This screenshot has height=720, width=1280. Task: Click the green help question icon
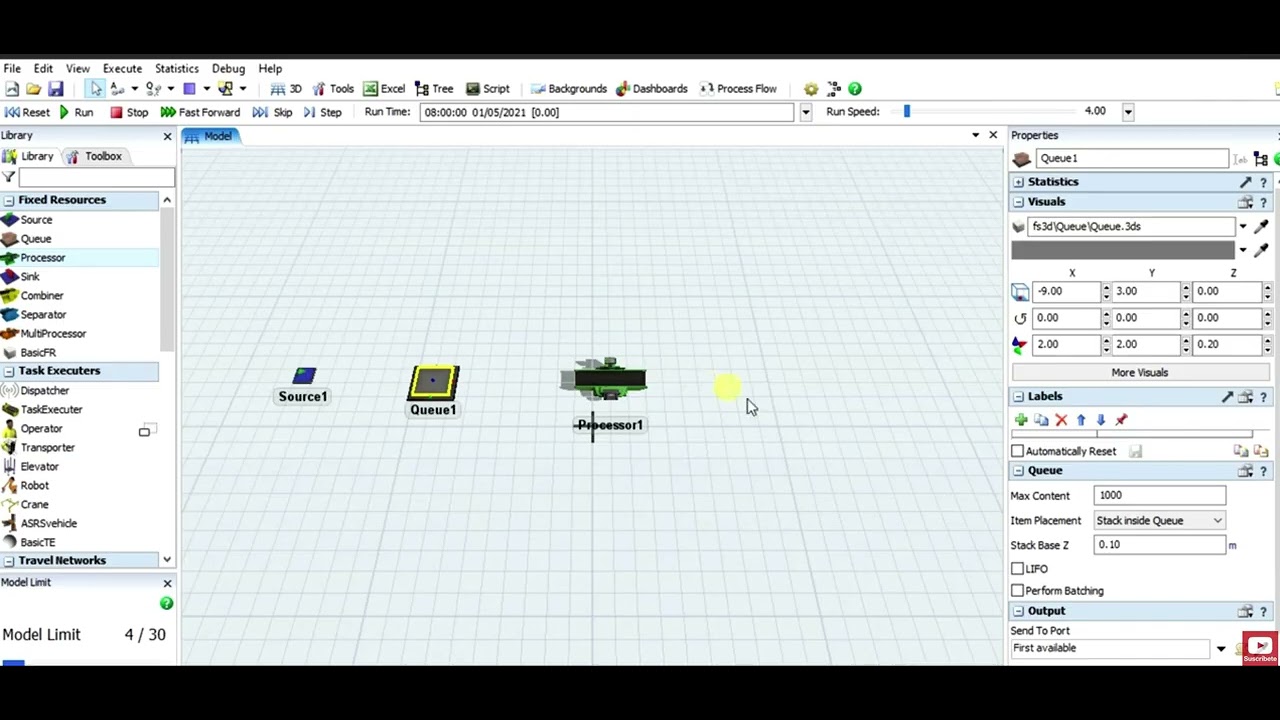[855, 89]
